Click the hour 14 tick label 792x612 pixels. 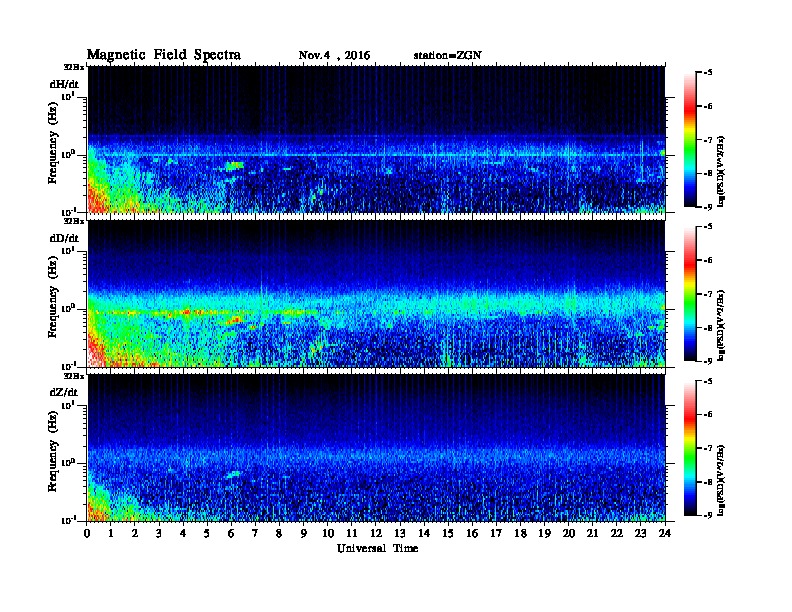point(424,533)
